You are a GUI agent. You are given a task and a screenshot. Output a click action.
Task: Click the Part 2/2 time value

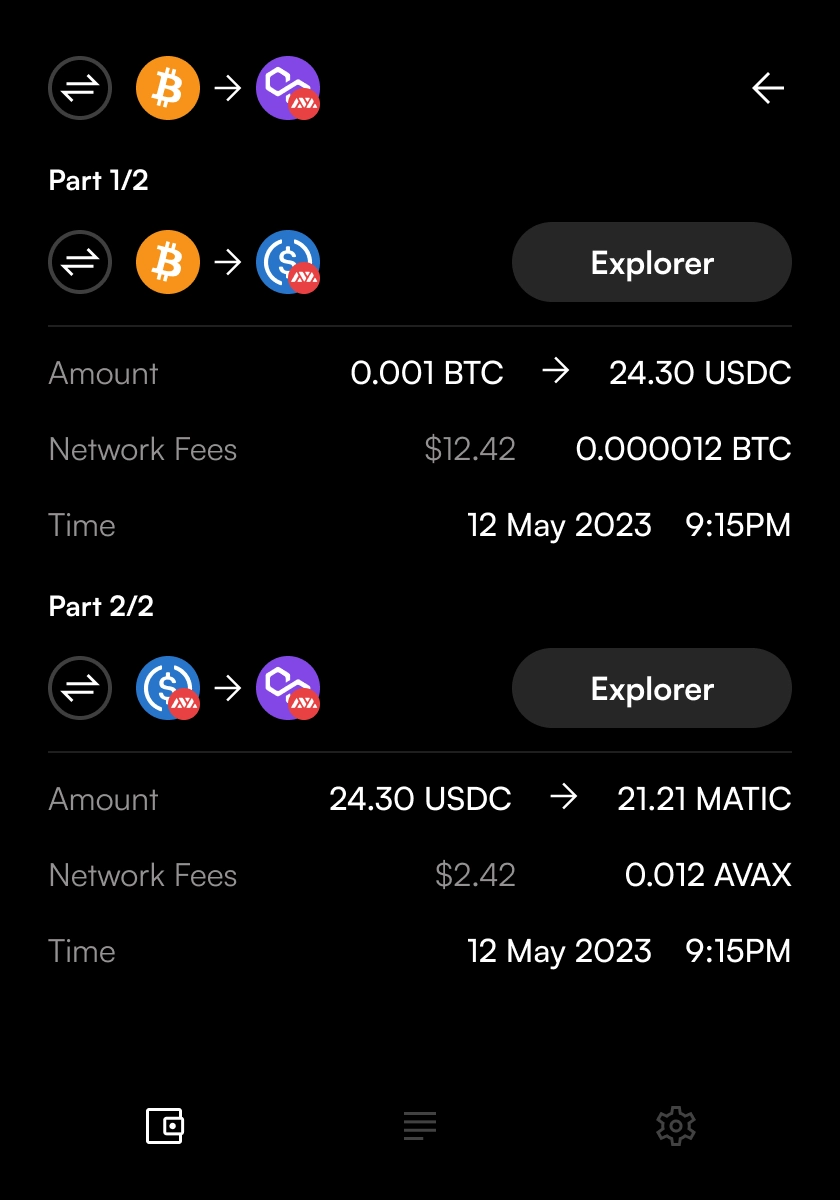coord(629,951)
